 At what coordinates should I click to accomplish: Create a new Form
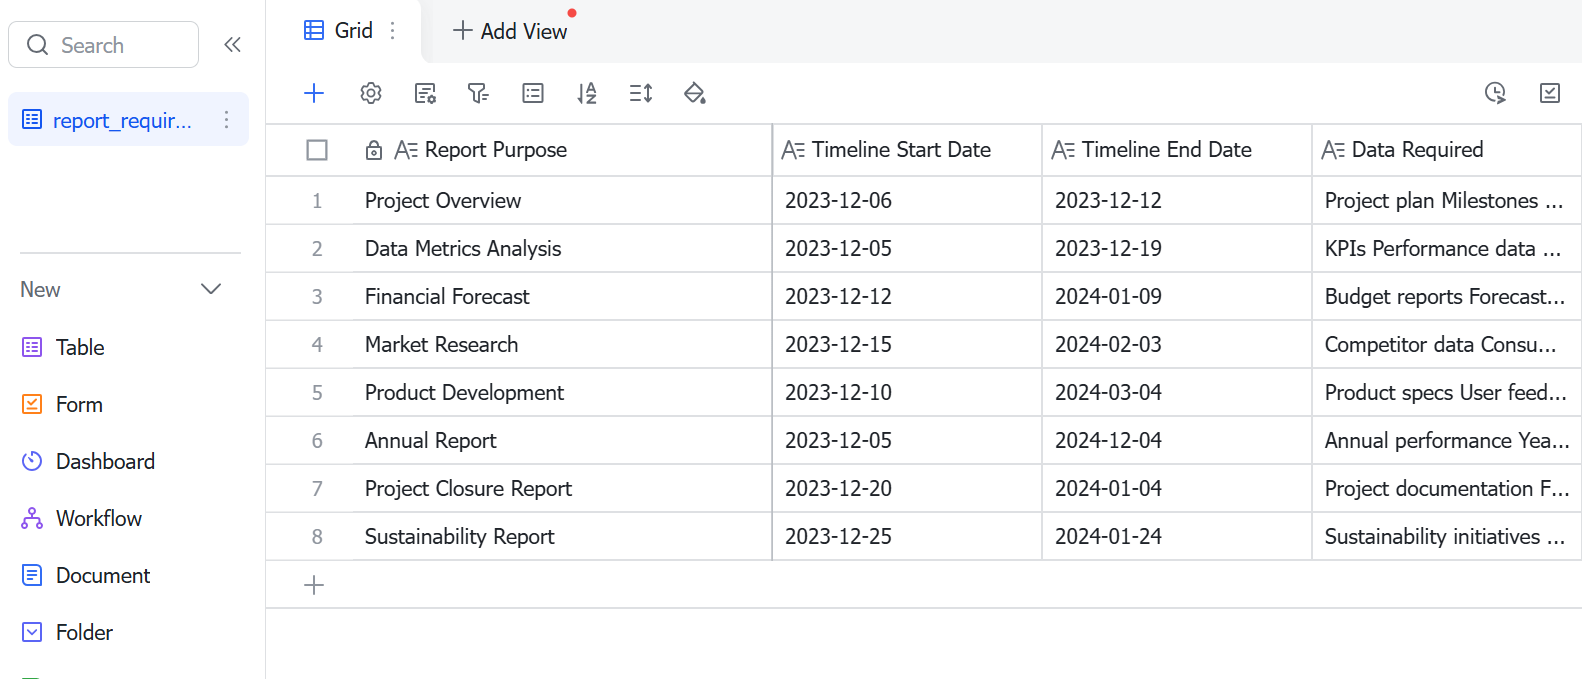click(x=62, y=404)
